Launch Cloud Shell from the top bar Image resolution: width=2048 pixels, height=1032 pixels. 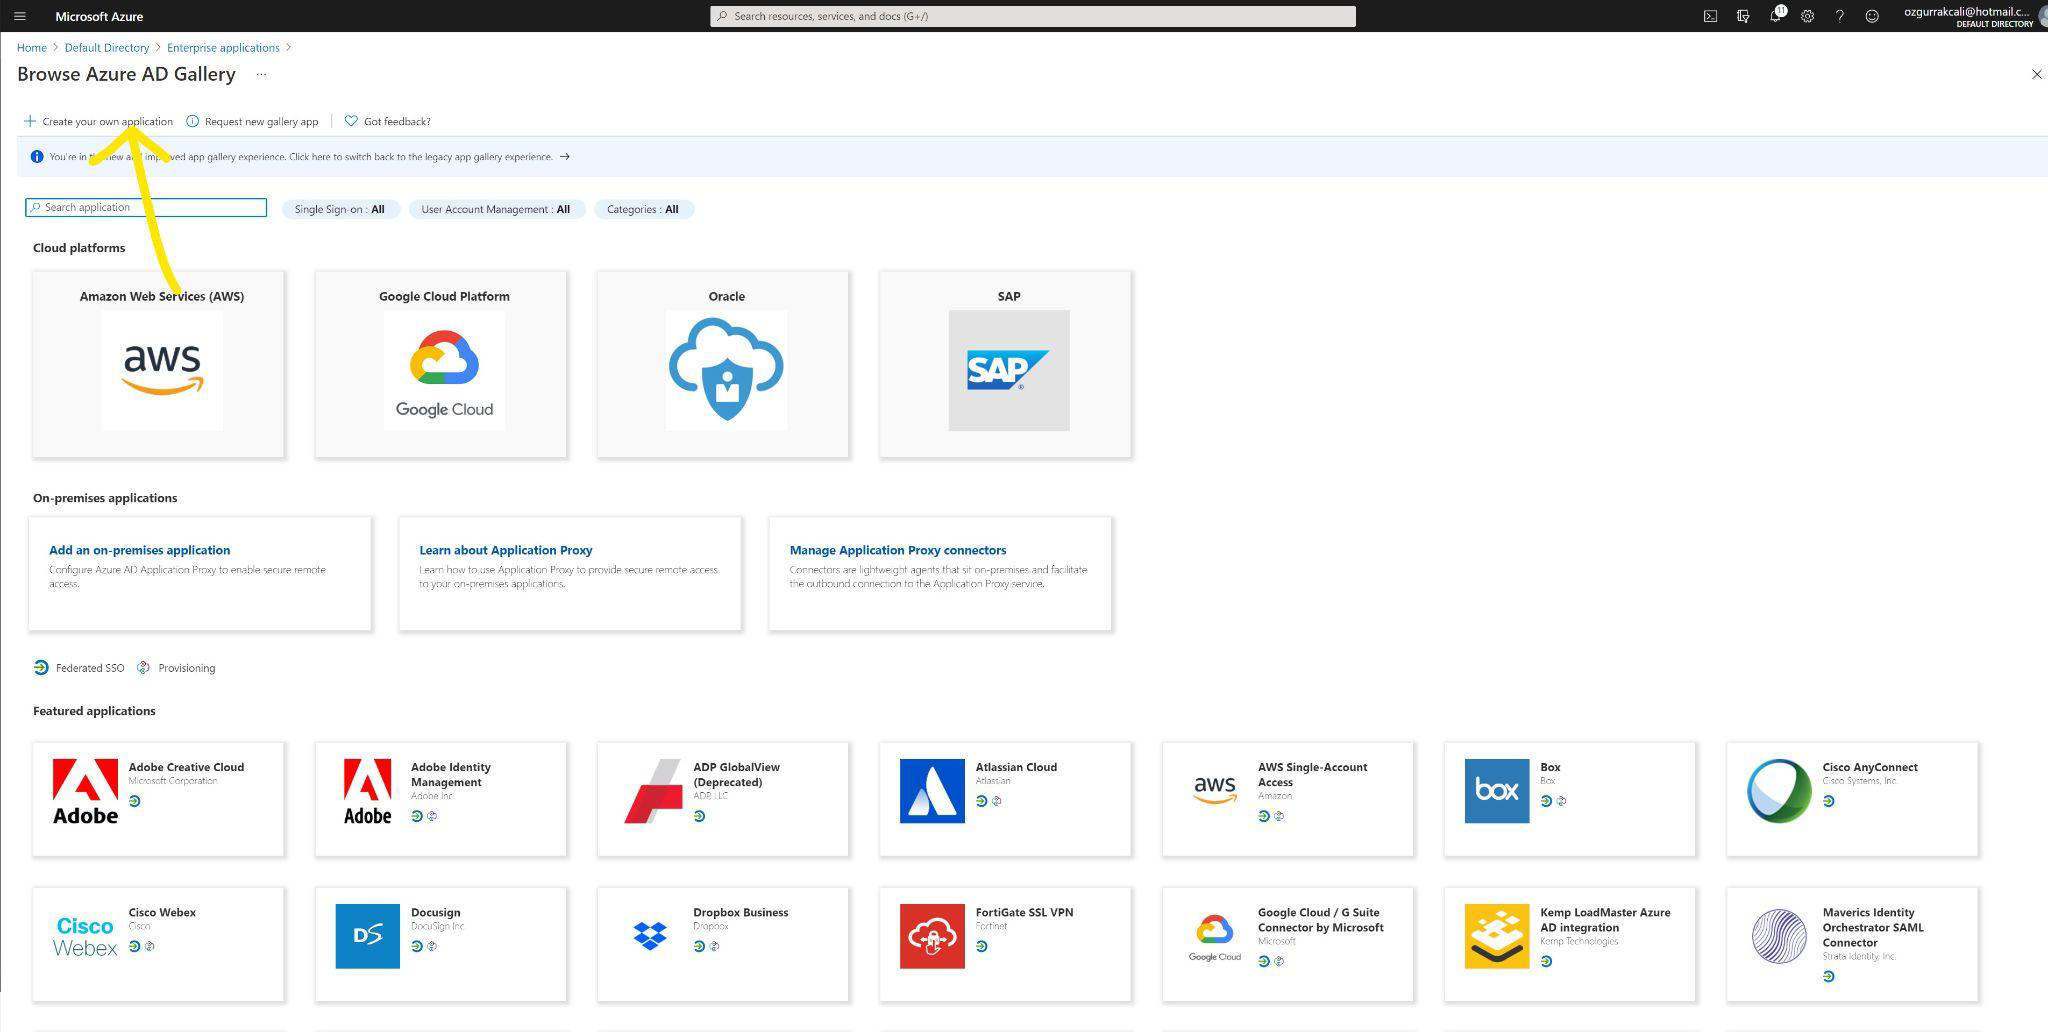click(1710, 16)
